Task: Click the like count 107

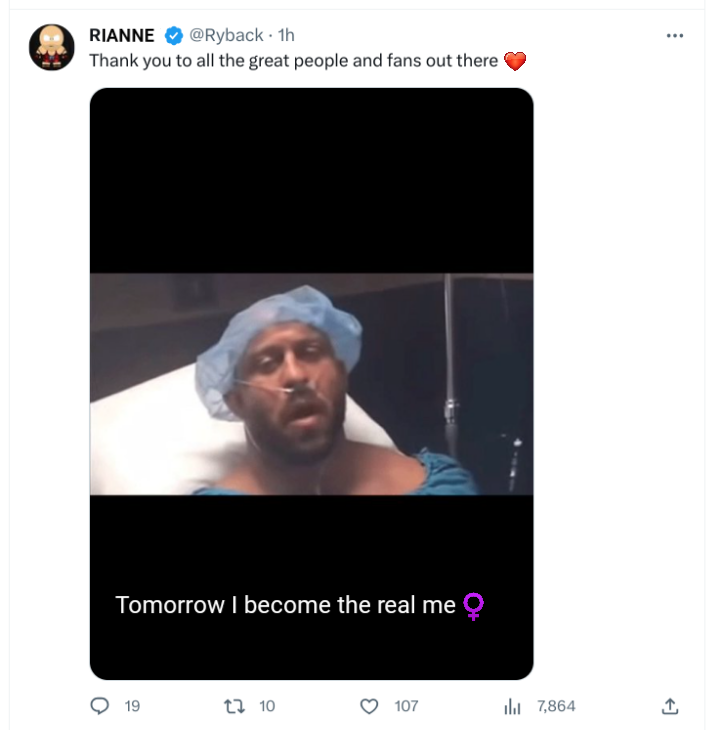Action: tap(406, 706)
